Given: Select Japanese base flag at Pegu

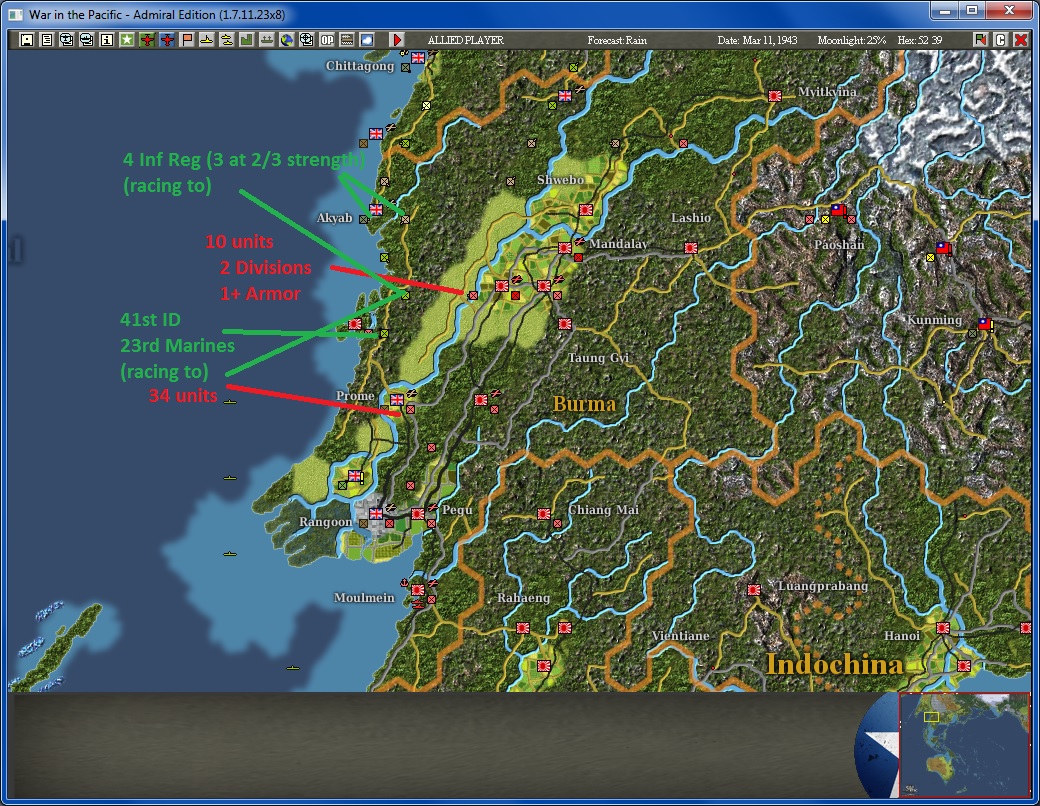Looking at the screenshot, I should [x=417, y=513].
